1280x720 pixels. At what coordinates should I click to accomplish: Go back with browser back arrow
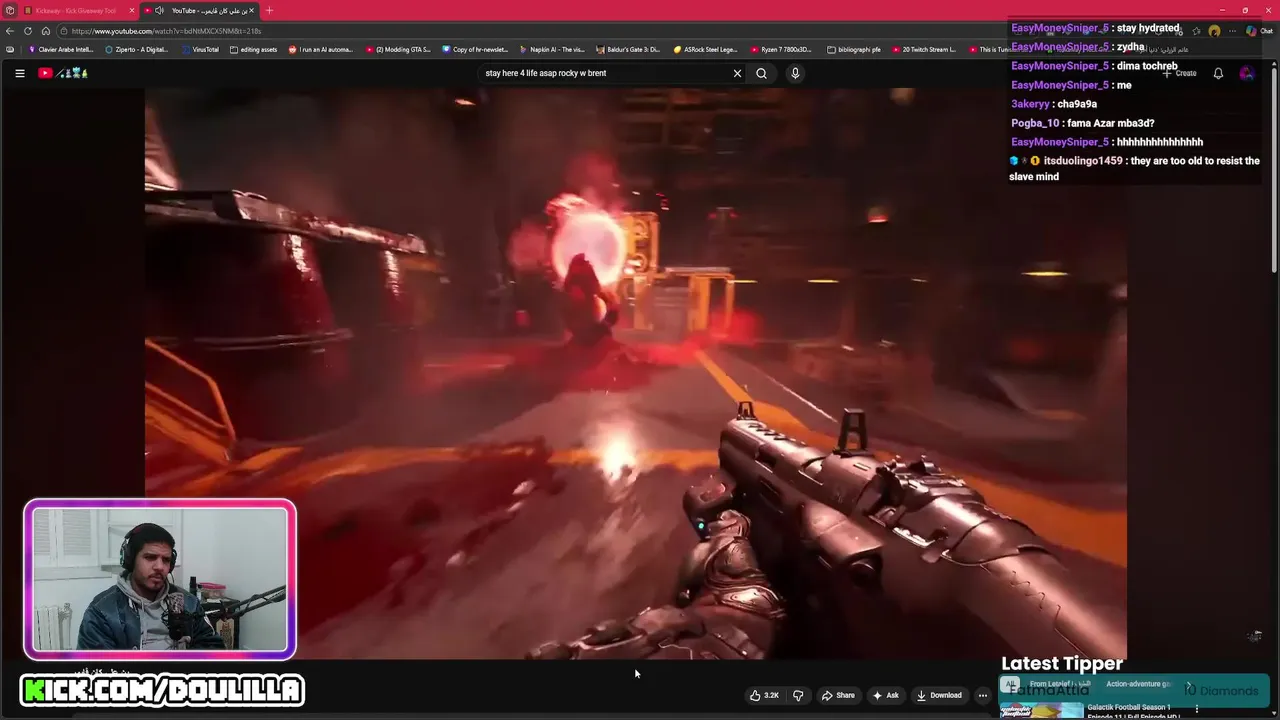(x=10, y=31)
